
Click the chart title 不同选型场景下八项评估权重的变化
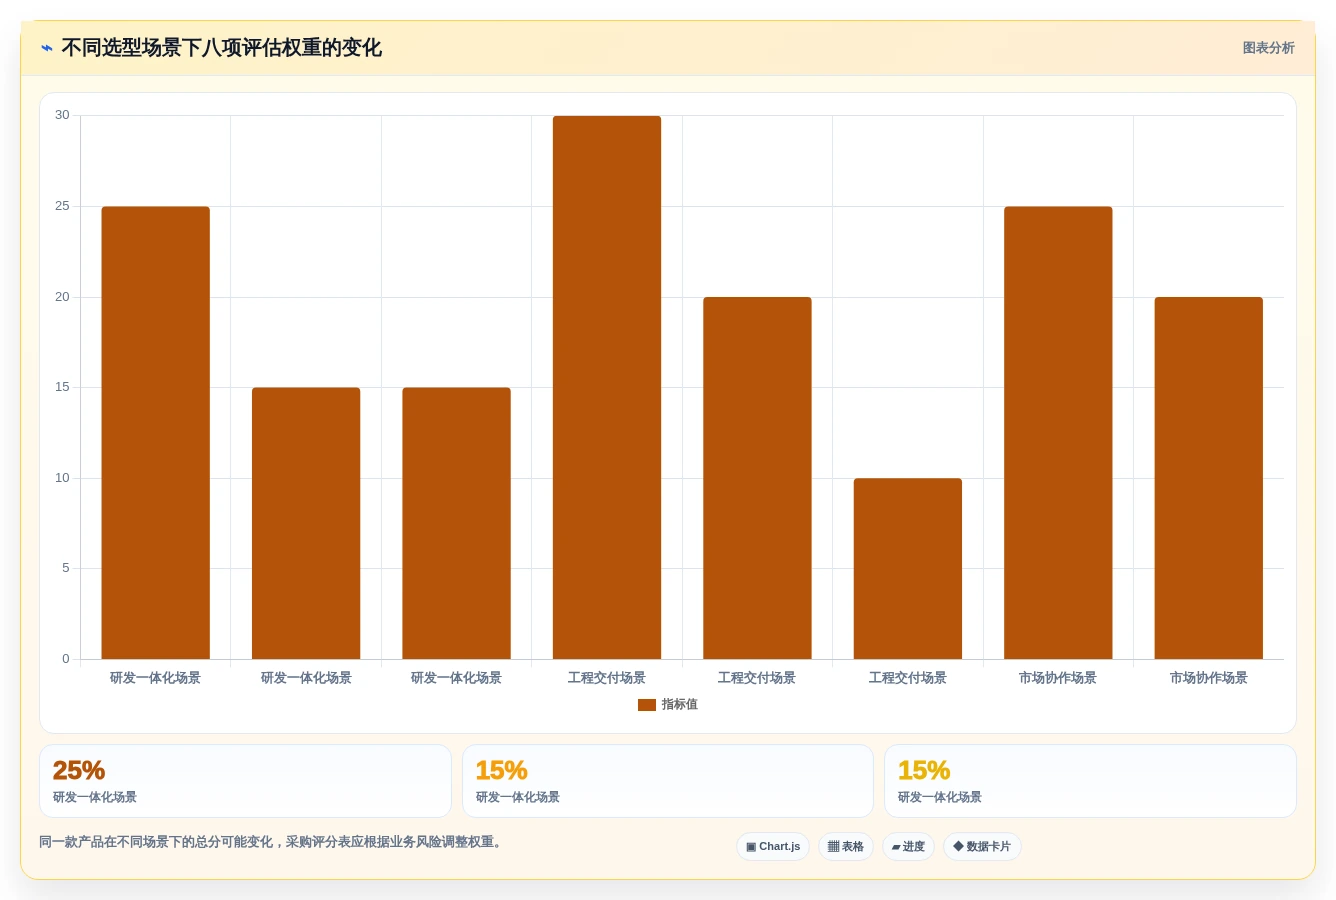pyautogui.click(x=222, y=48)
